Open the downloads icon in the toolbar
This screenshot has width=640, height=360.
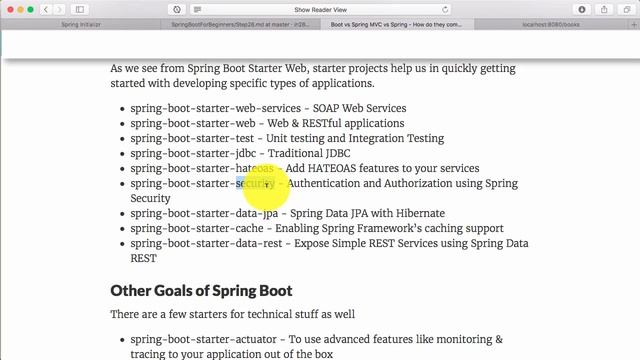click(582, 9)
